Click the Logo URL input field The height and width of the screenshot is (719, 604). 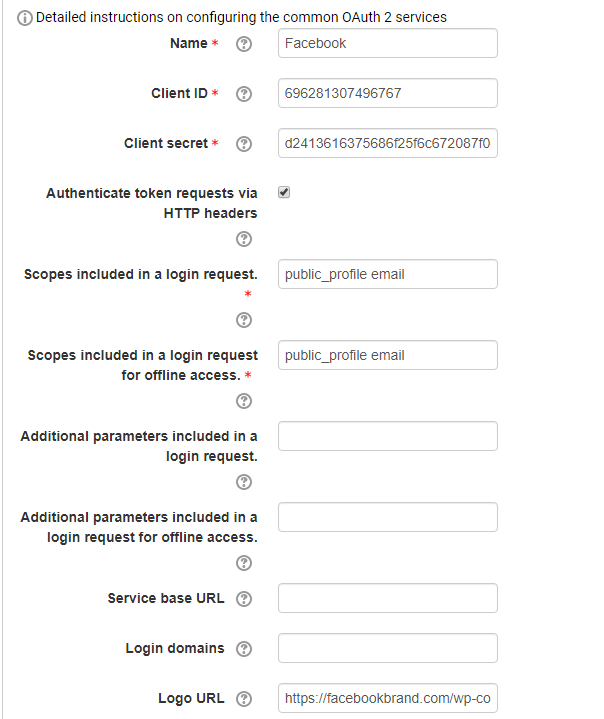(387, 699)
